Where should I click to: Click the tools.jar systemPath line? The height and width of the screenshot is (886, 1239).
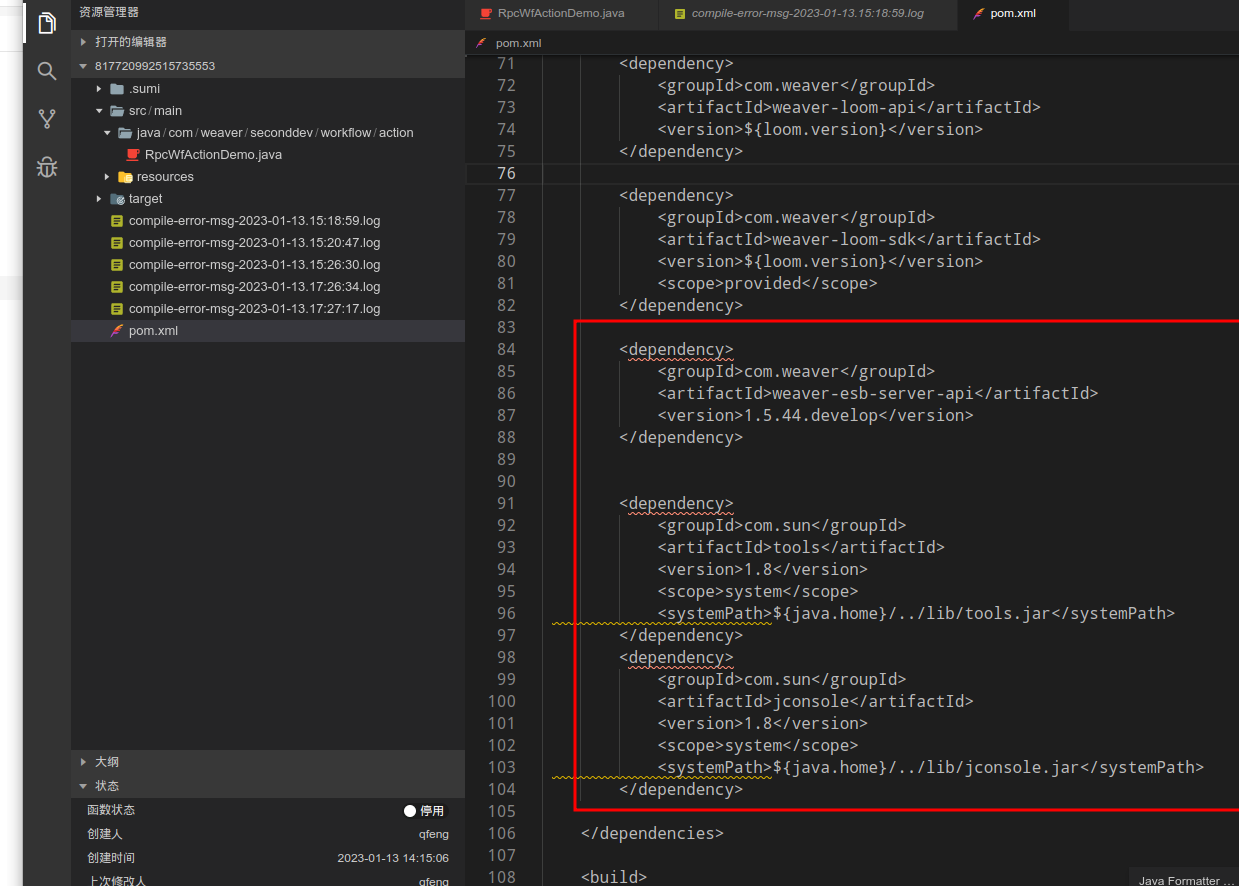(x=916, y=613)
